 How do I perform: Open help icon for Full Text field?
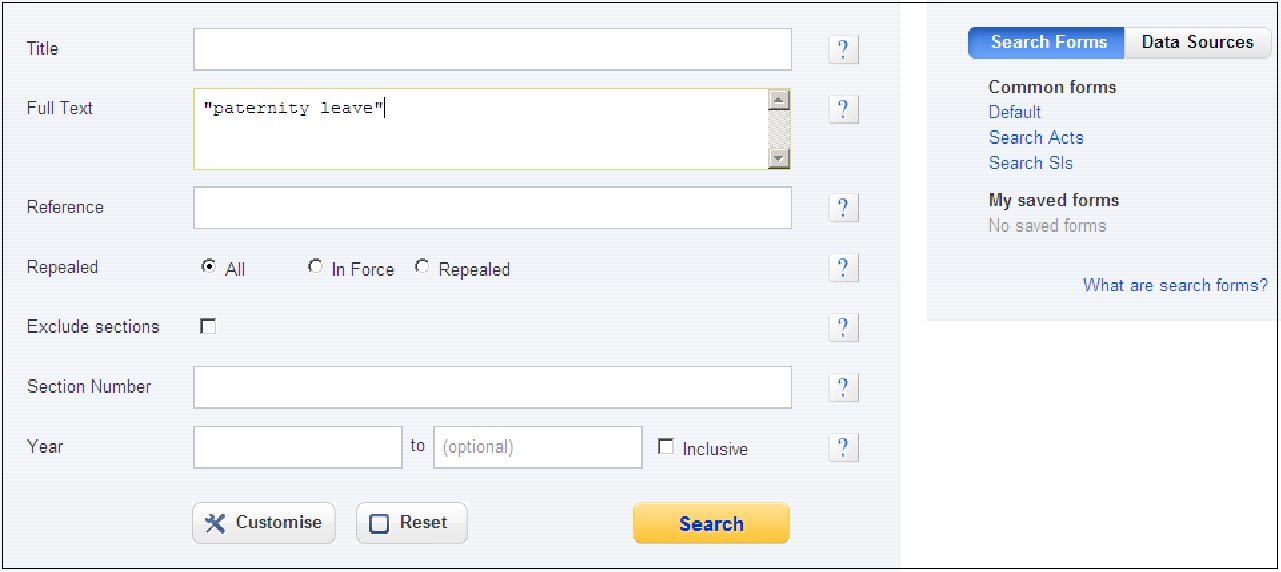843,109
